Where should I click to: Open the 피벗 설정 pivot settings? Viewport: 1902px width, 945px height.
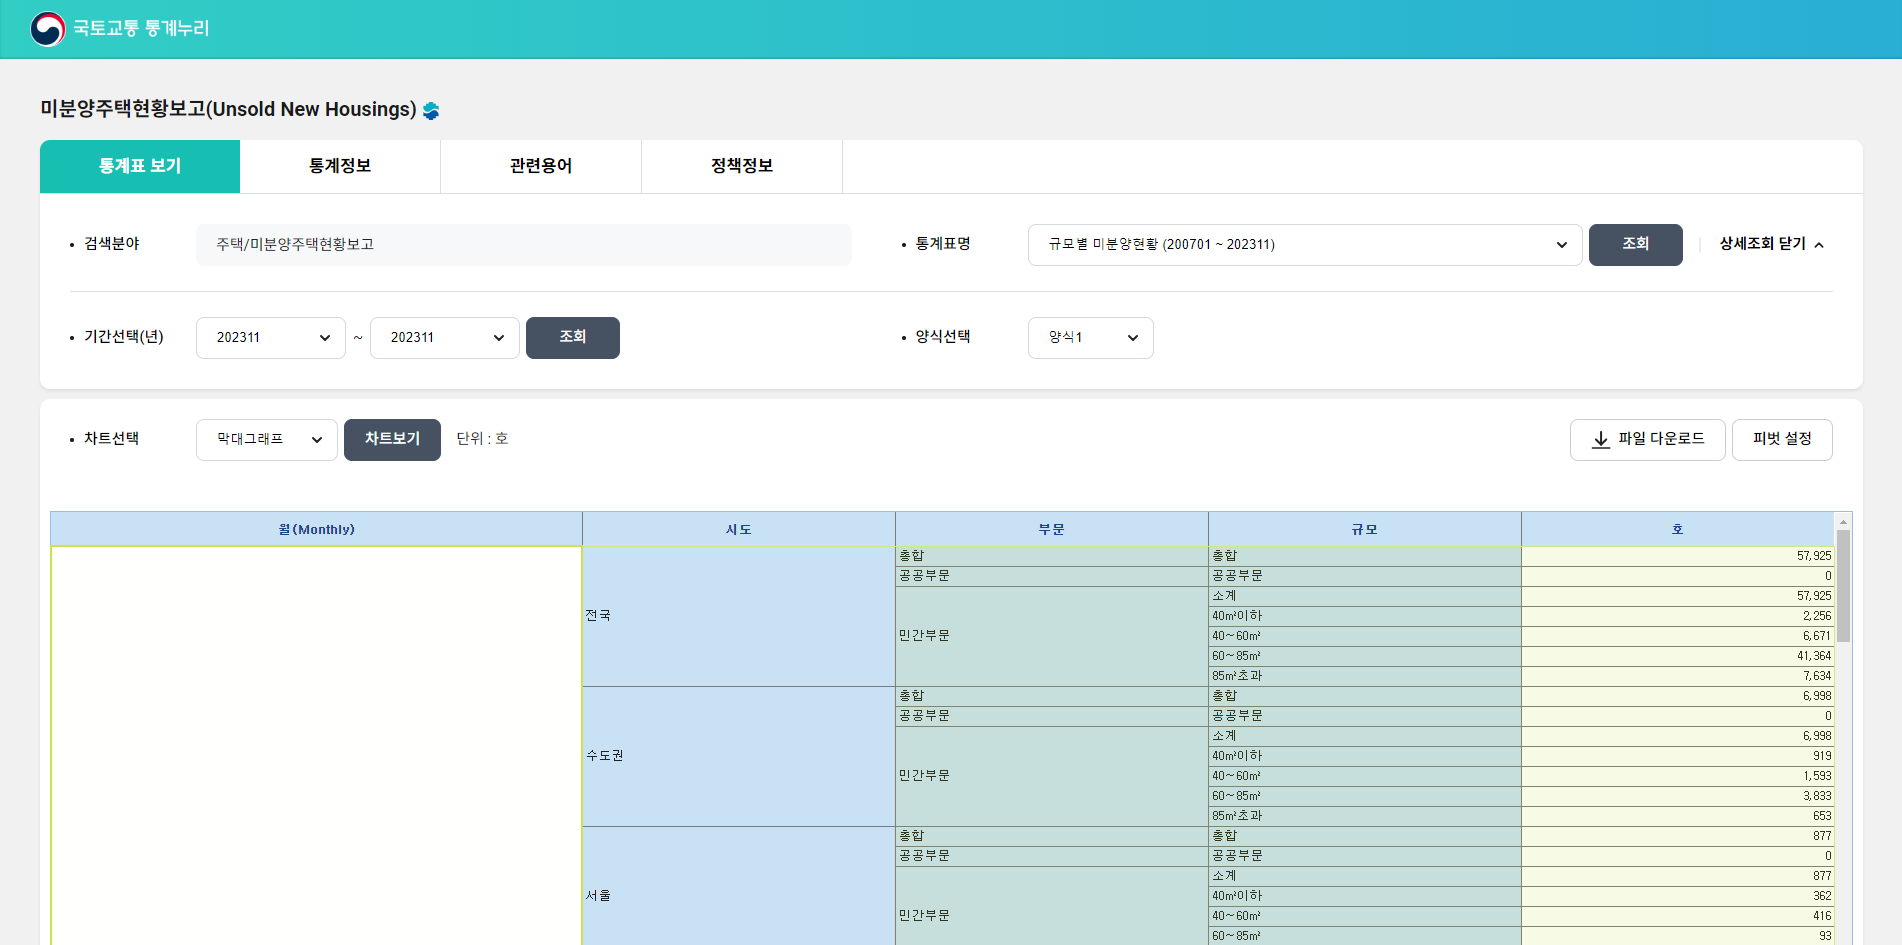[x=1782, y=439]
